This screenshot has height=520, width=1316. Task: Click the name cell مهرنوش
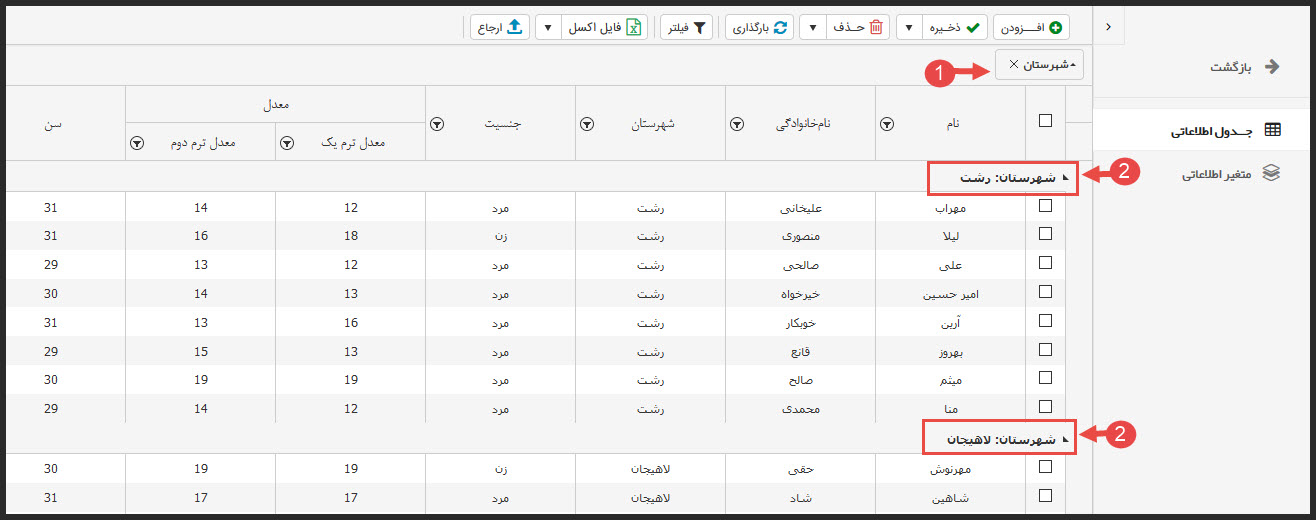pyautogui.click(x=950, y=468)
